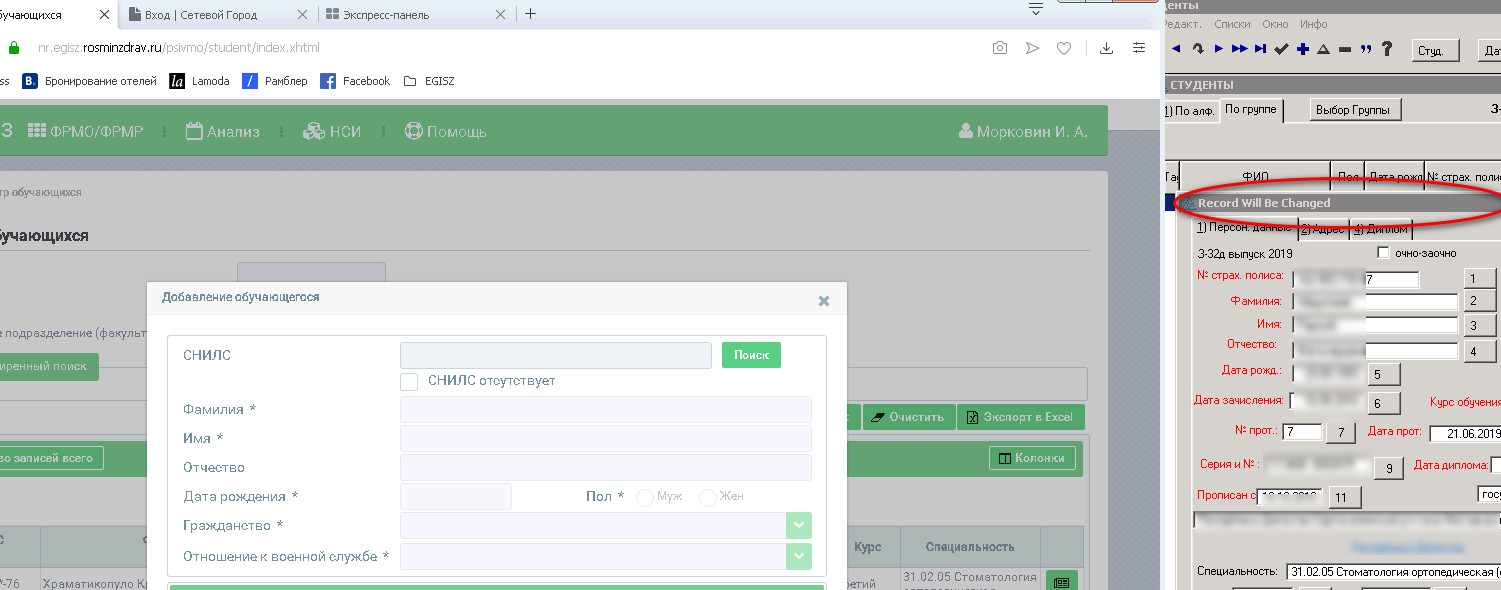Click the heart bookmark icon in address bar
1501x590 pixels.
click(x=1065, y=48)
